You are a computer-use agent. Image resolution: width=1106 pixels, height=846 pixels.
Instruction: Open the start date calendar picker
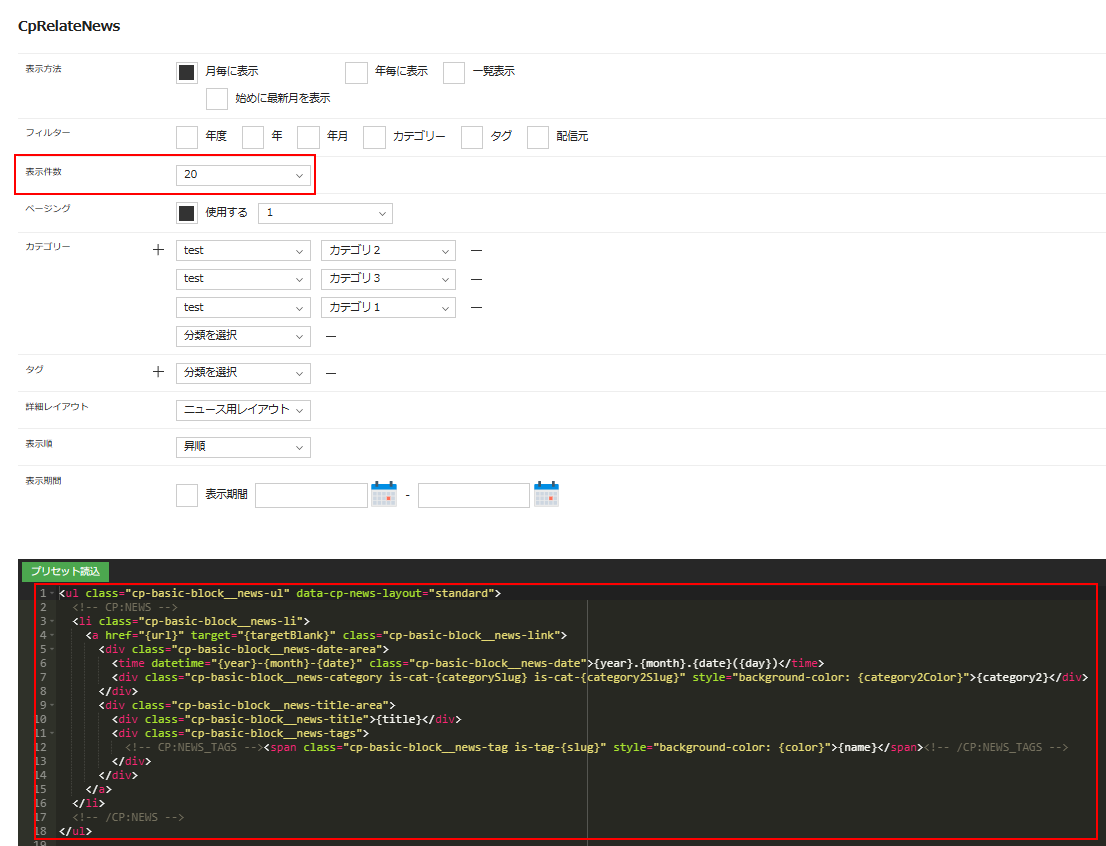384,494
